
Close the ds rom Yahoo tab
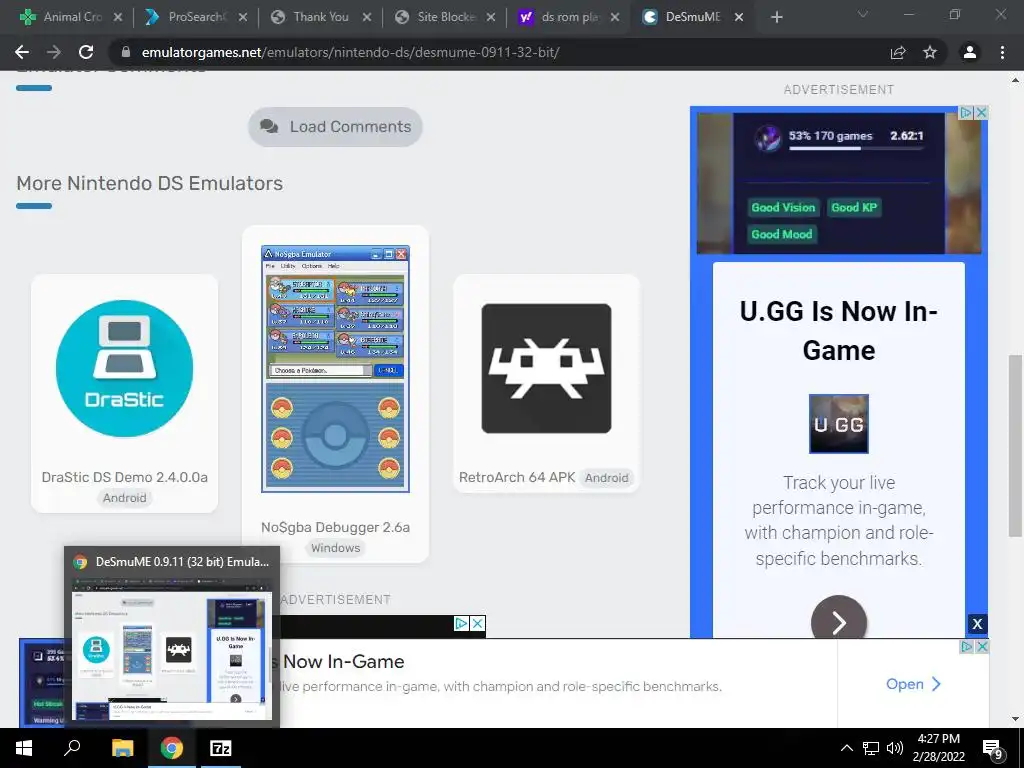point(615,17)
